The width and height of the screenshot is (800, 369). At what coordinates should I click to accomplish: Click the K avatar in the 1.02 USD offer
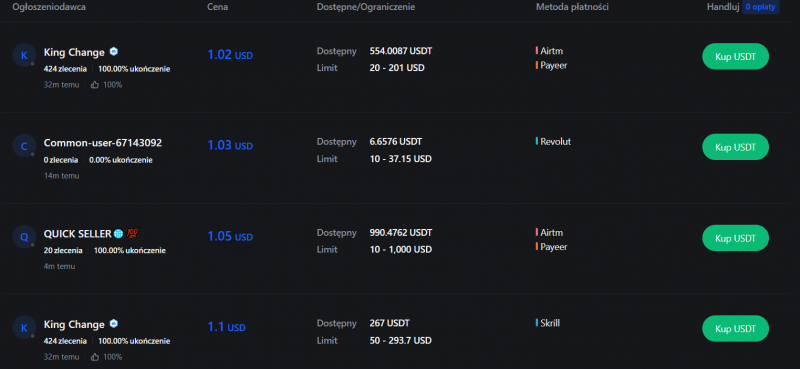[x=24, y=55]
